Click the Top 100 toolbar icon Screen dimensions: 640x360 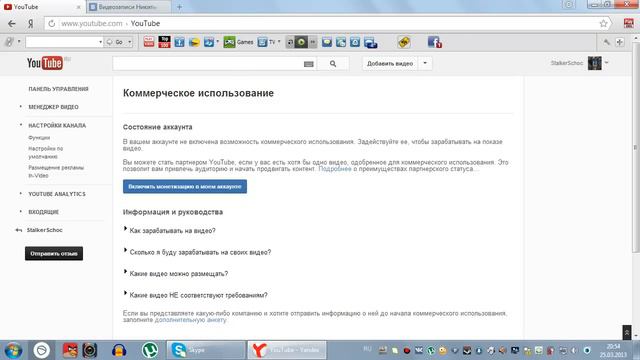pyautogui.click(x=164, y=42)
